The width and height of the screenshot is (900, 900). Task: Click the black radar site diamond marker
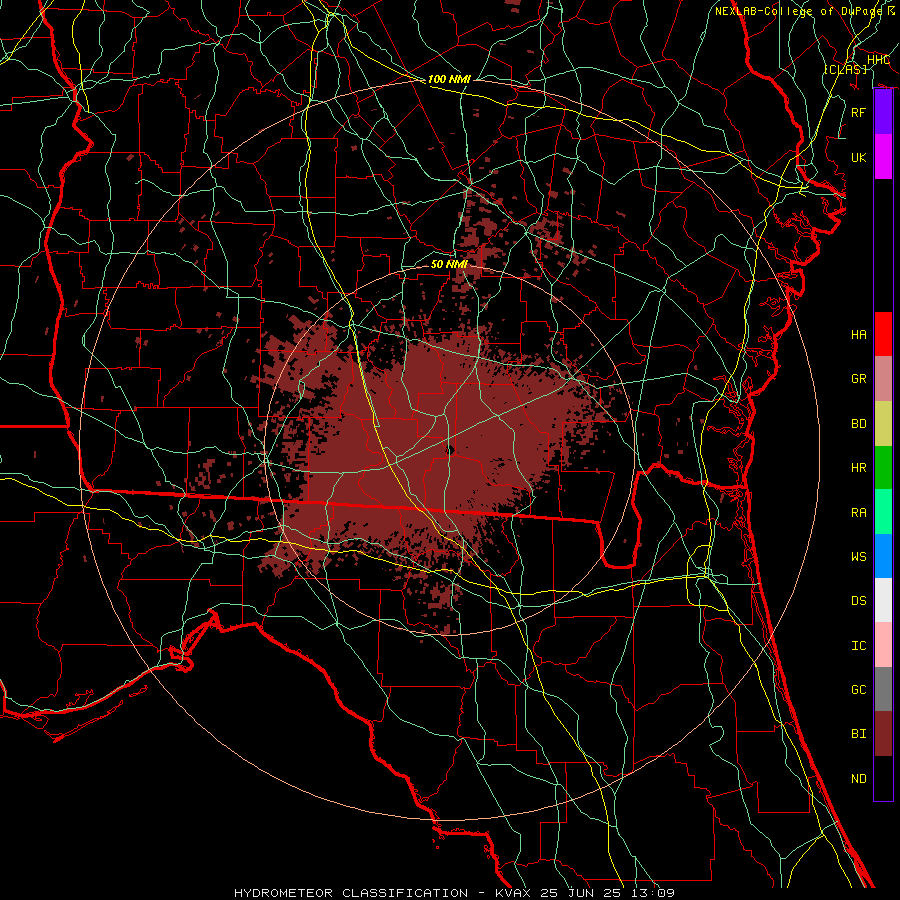pos(450,450)
